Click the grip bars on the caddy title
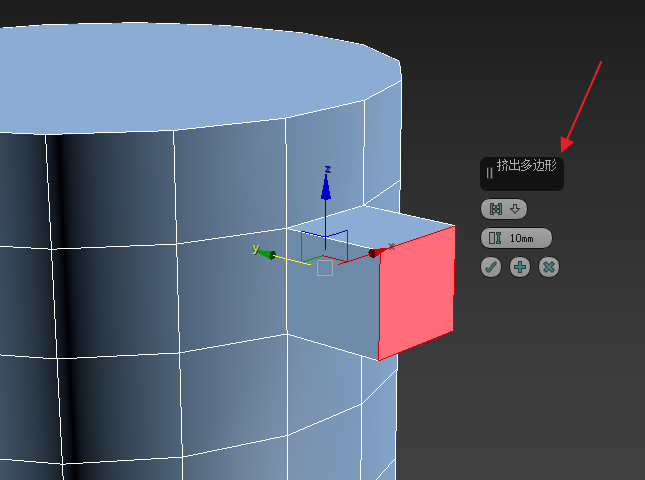Viewport: 645px width, 480px height. click(489, 173)
